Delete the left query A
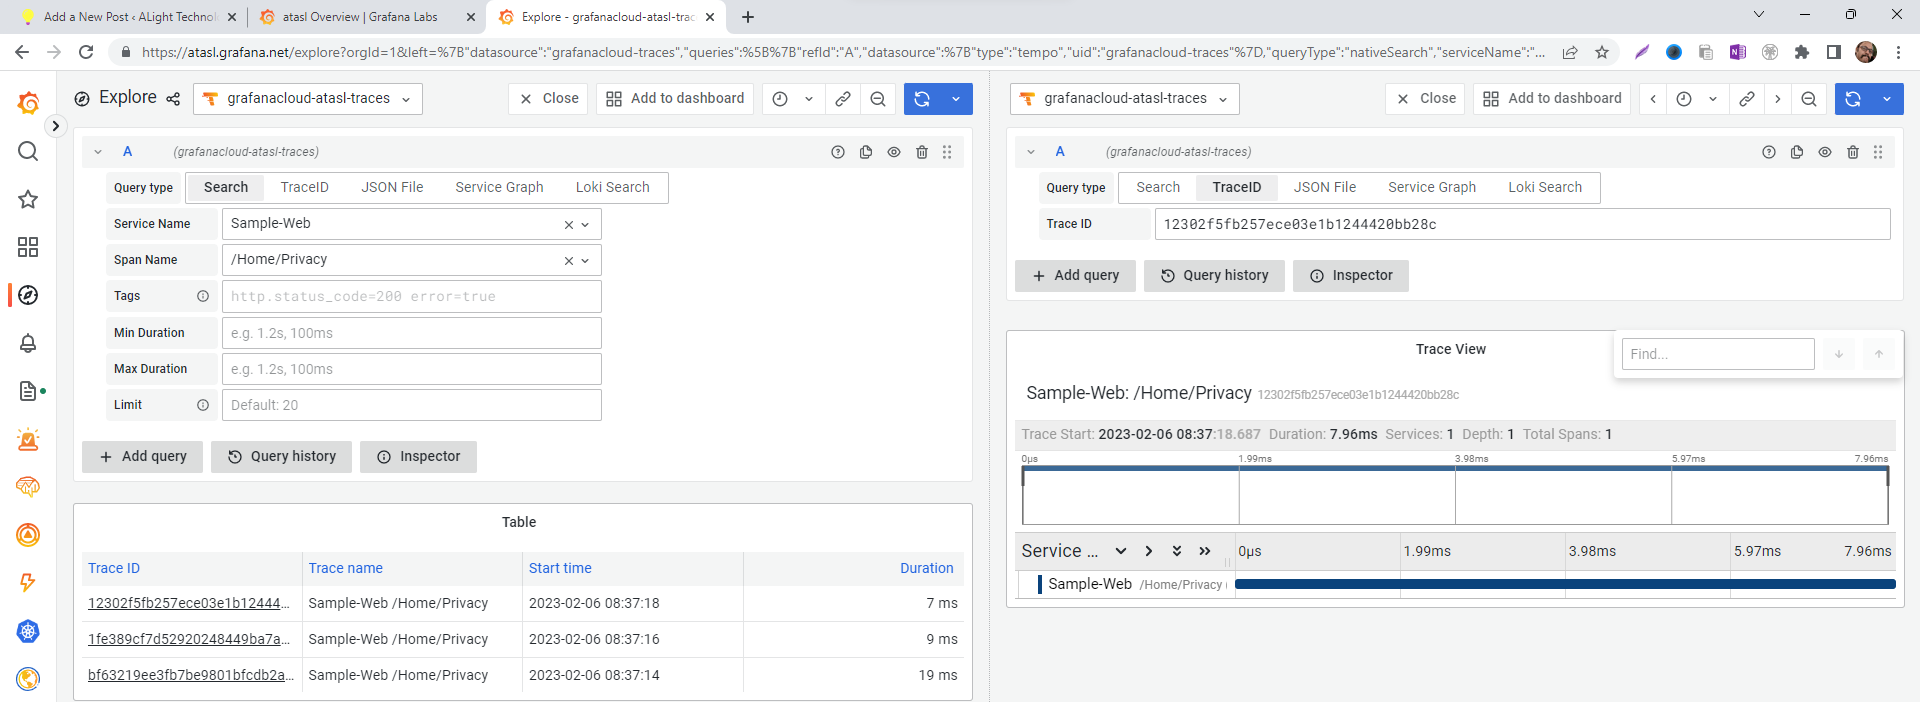 [x=922, y=152]
